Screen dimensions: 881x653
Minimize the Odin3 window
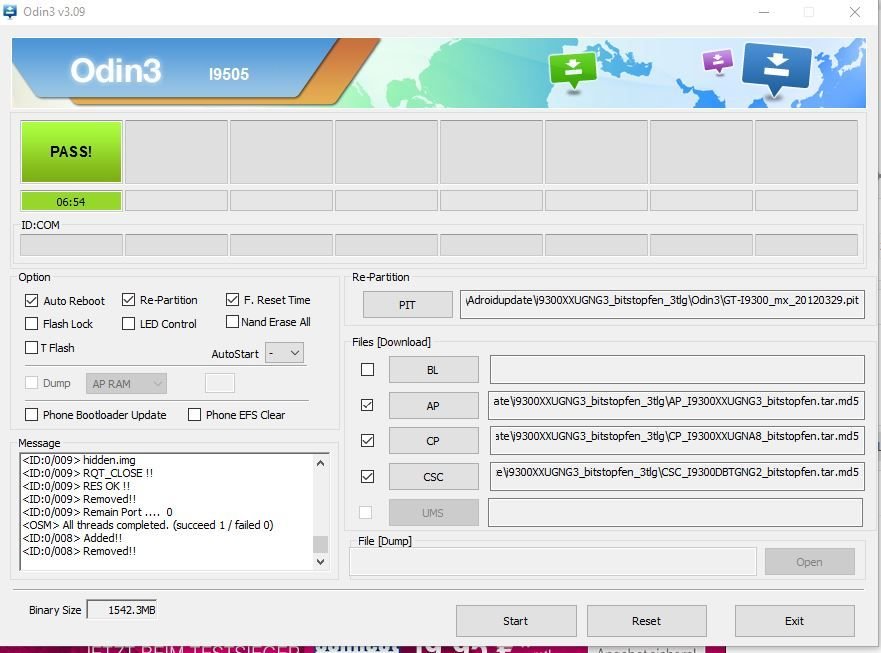(x=764, y=12)
